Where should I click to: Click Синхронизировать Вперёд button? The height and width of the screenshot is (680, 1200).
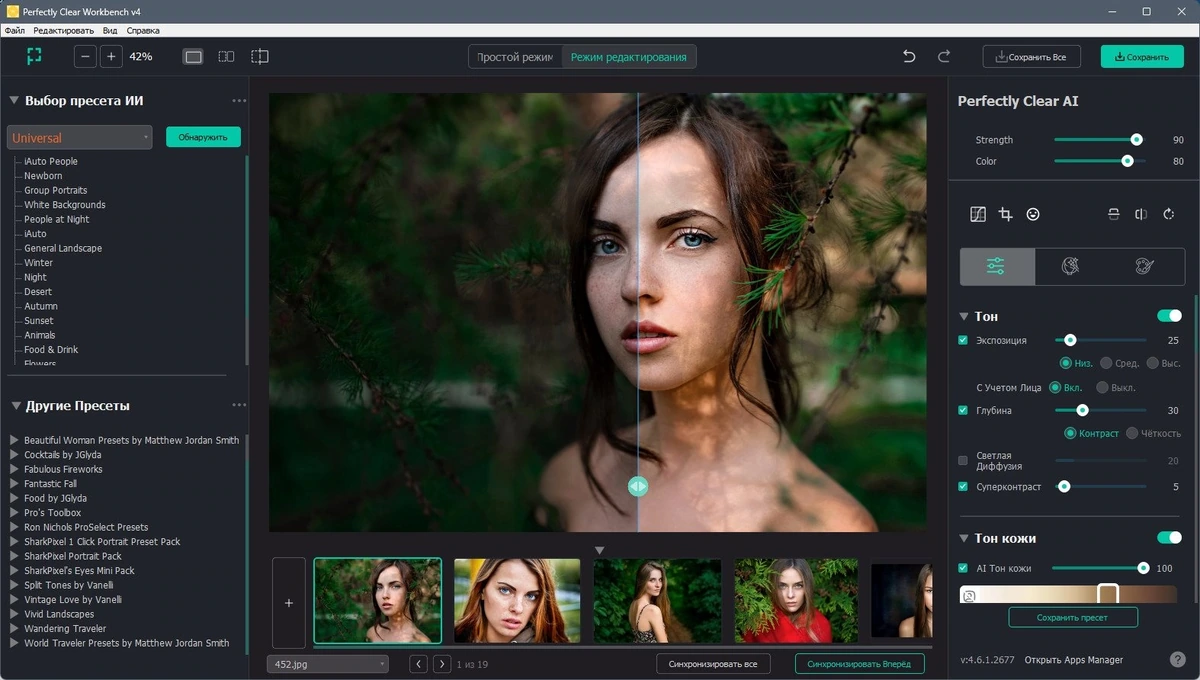coord(860,664)
